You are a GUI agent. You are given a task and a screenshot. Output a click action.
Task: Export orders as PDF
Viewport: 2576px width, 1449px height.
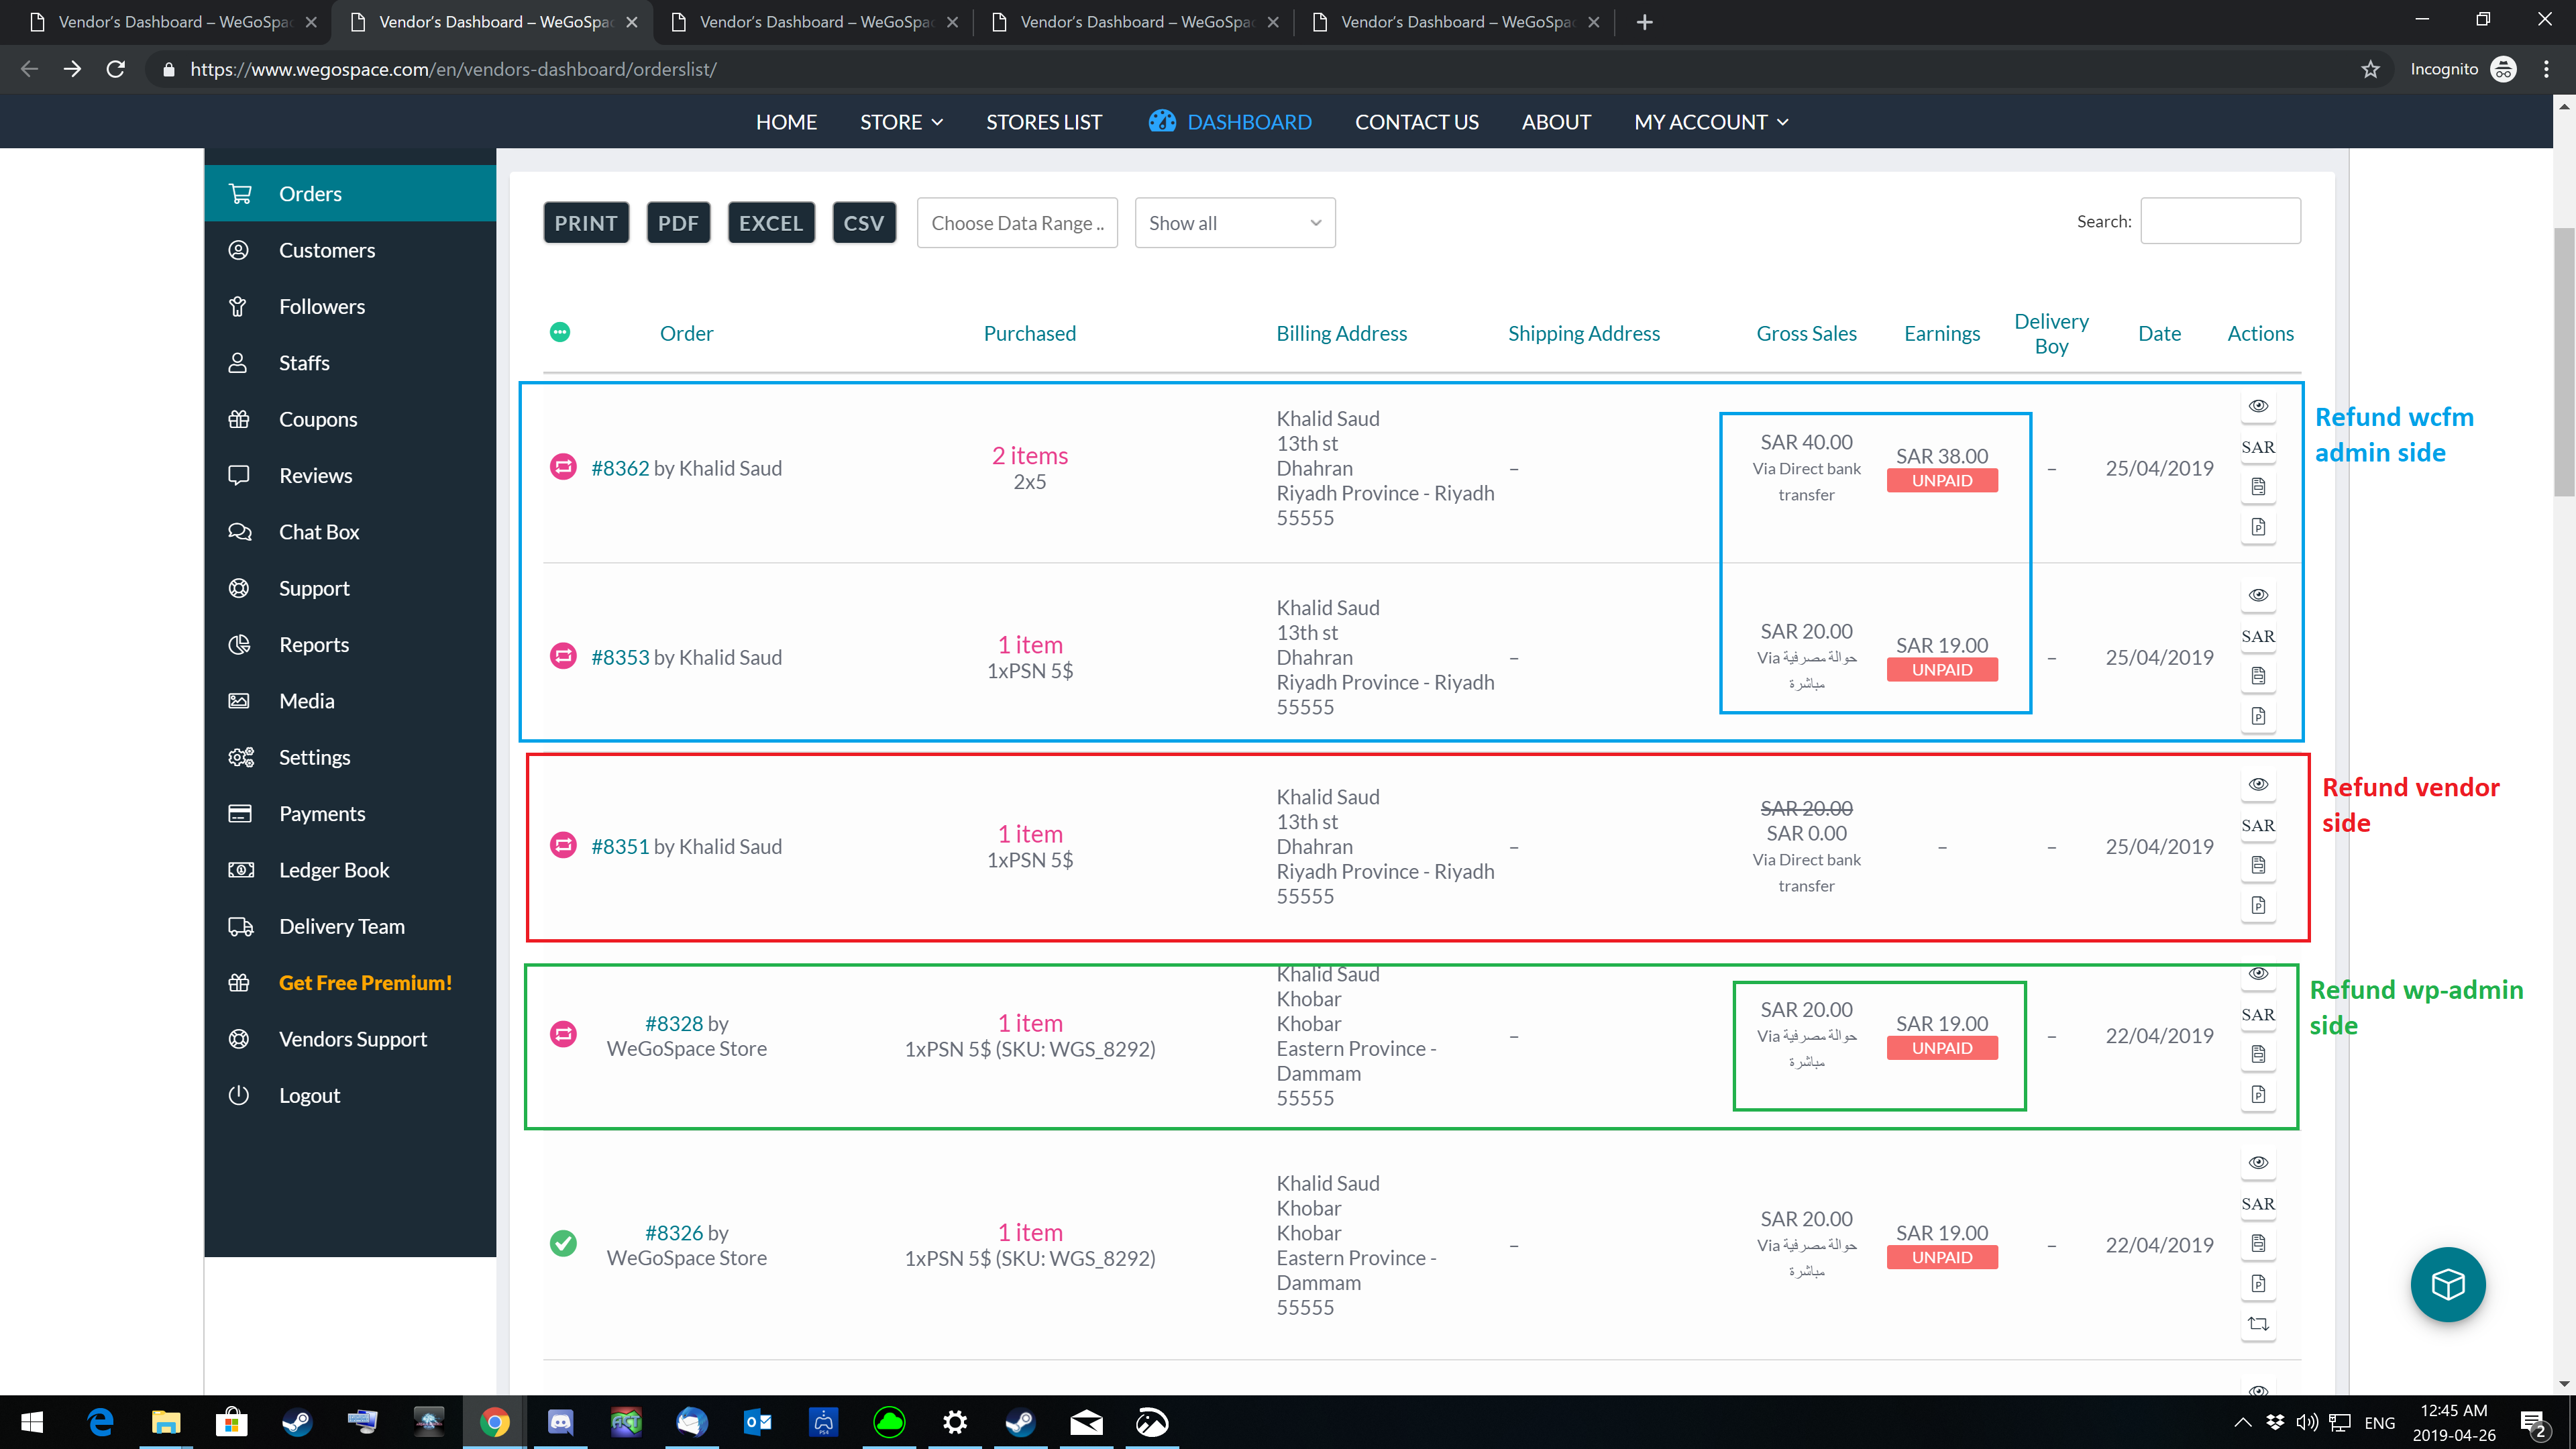(x=678, y=223)
